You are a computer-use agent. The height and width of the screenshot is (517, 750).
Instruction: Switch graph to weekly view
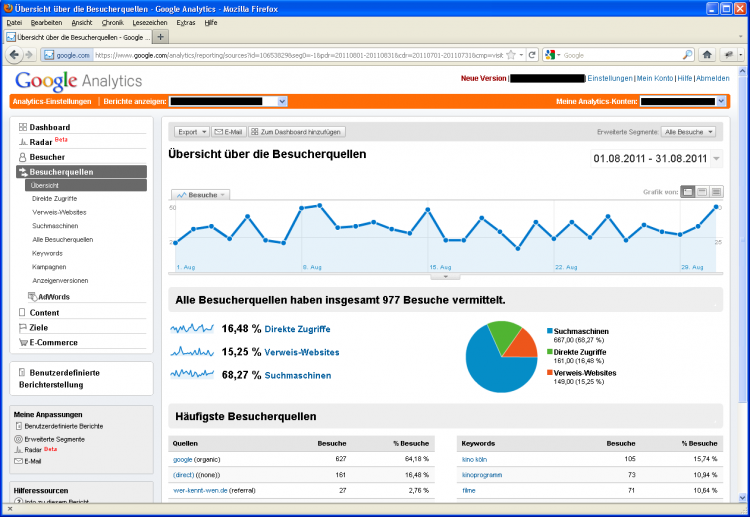point(702,191)
